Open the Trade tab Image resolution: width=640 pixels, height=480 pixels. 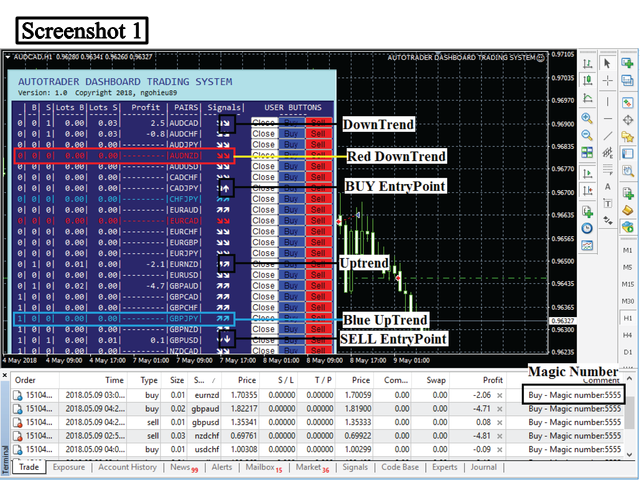tap(29, 467)
